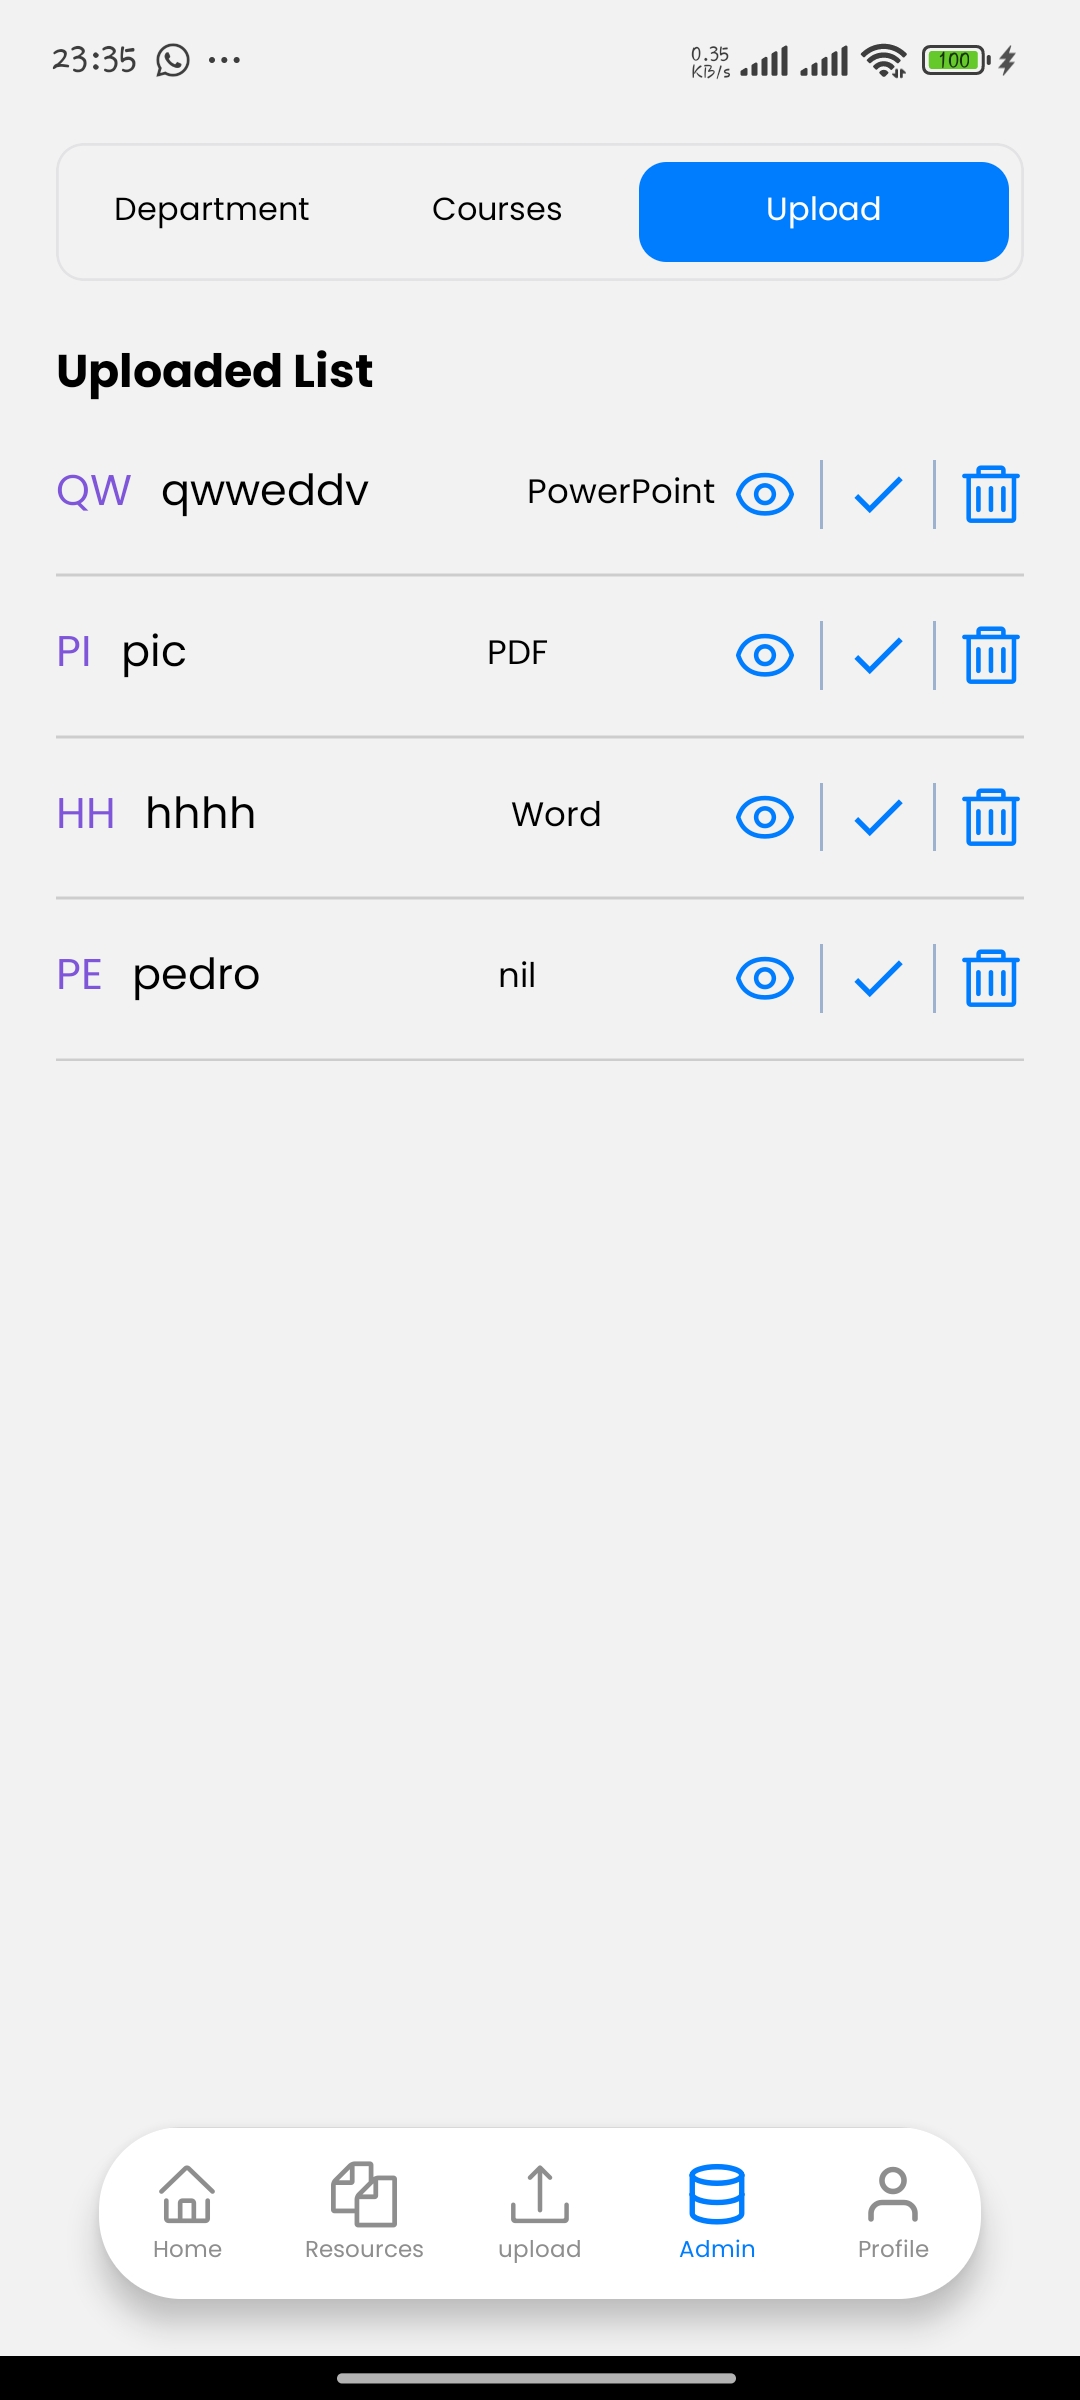This screenshot has width=1080, height=2400.
Task: Preview the pic PDF with eye icon
Action: tap(765, 656)
